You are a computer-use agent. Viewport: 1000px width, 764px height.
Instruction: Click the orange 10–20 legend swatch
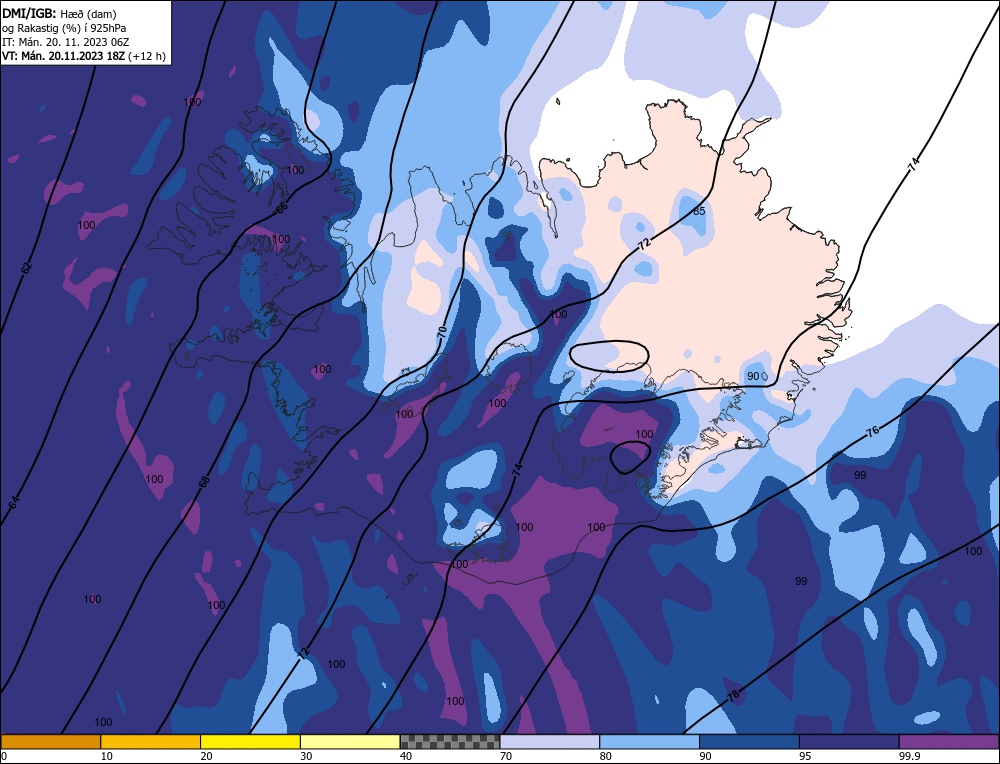tap(151, 741)
